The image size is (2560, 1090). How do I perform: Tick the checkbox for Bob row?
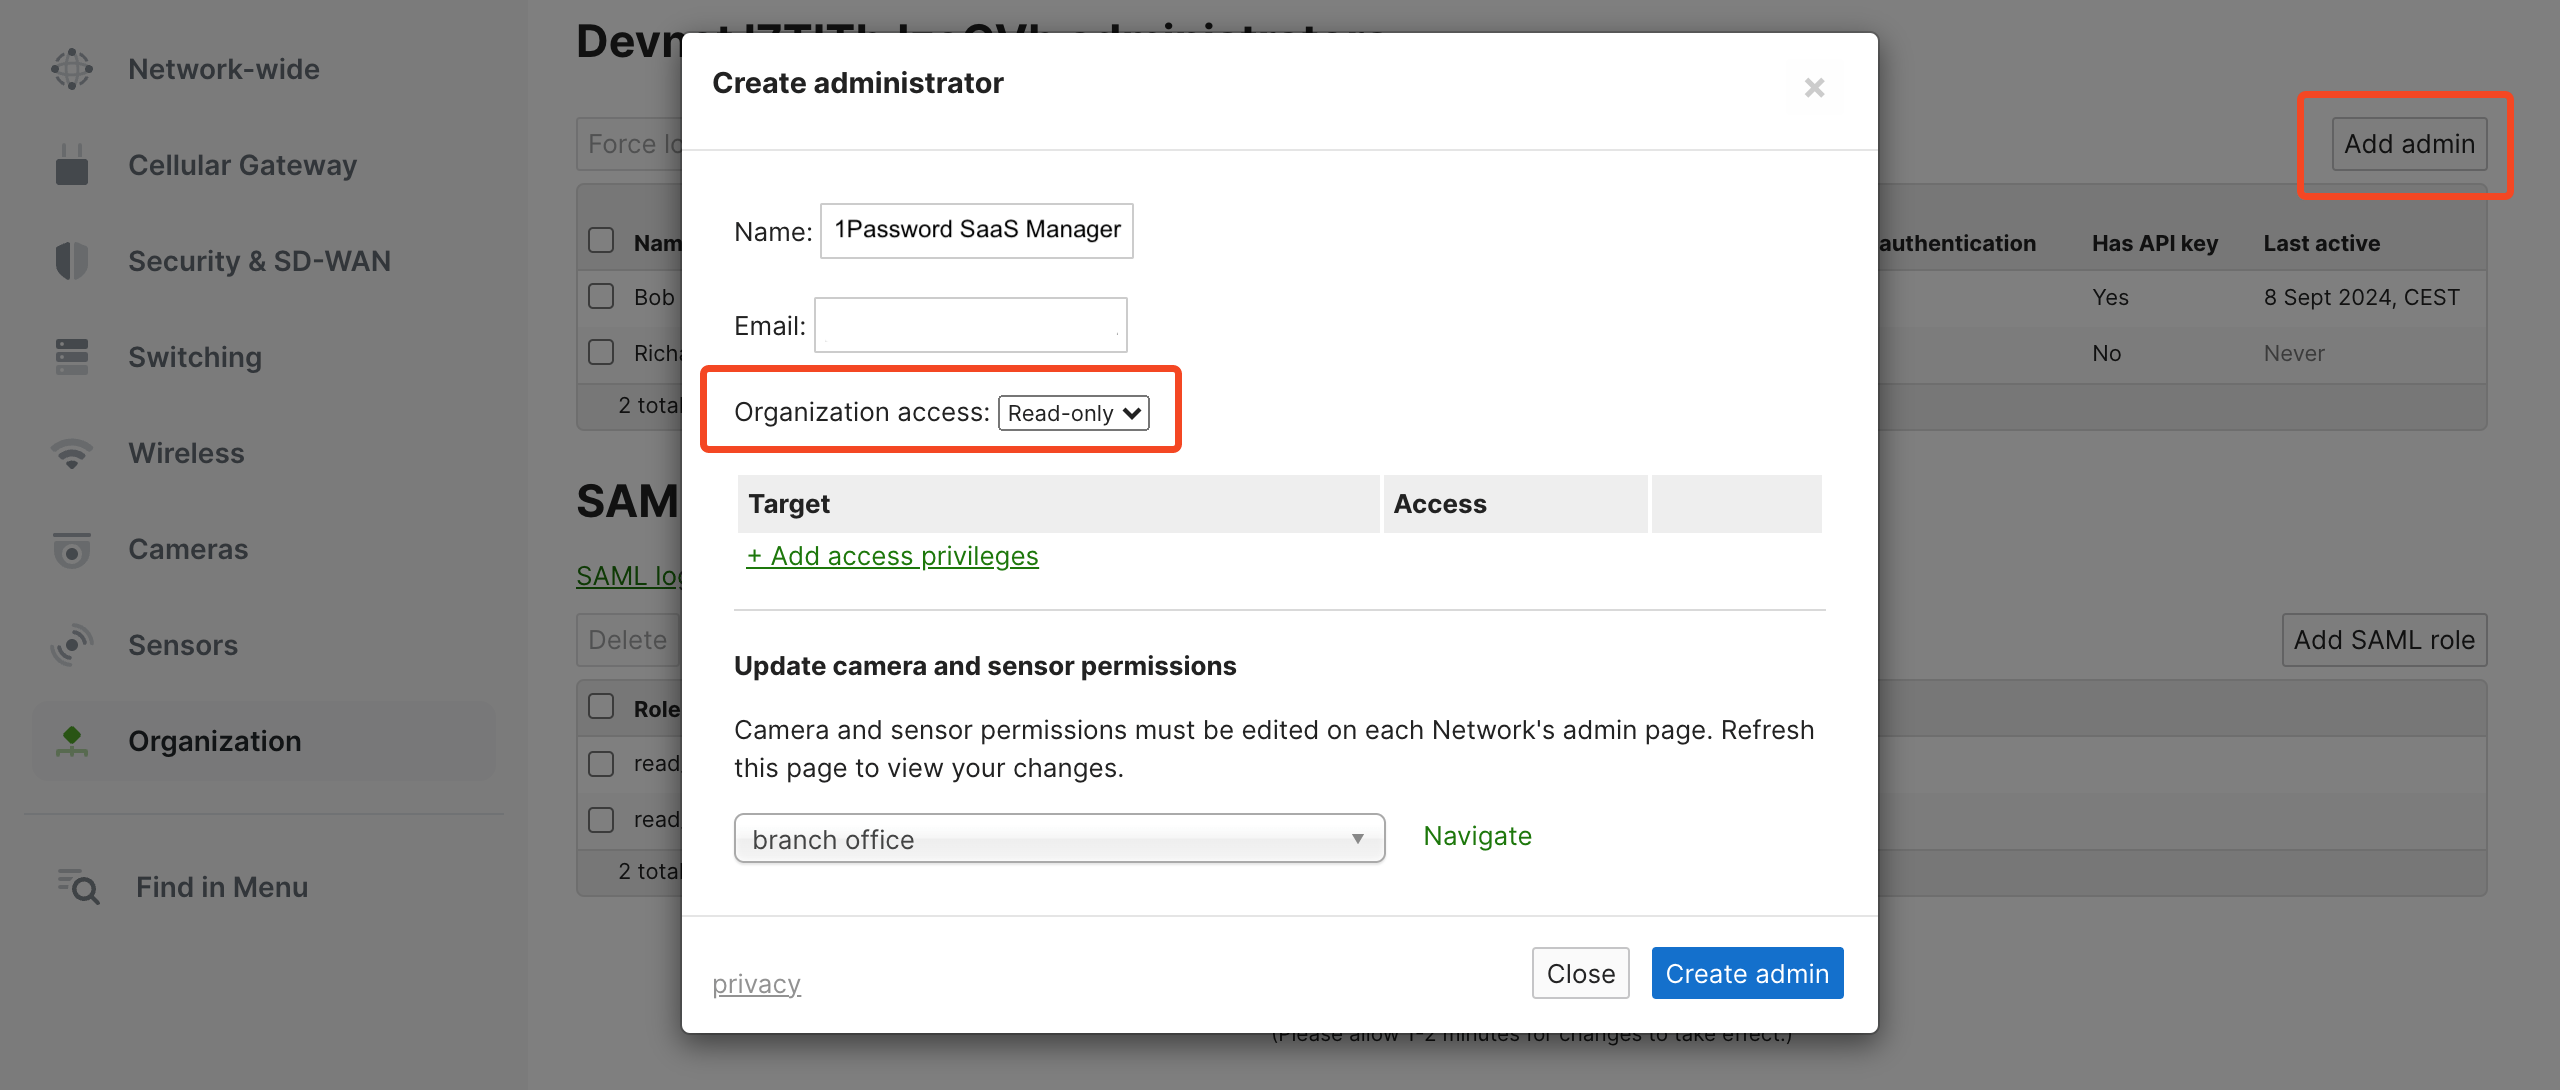pyautogui.click(x=601, y=297)
